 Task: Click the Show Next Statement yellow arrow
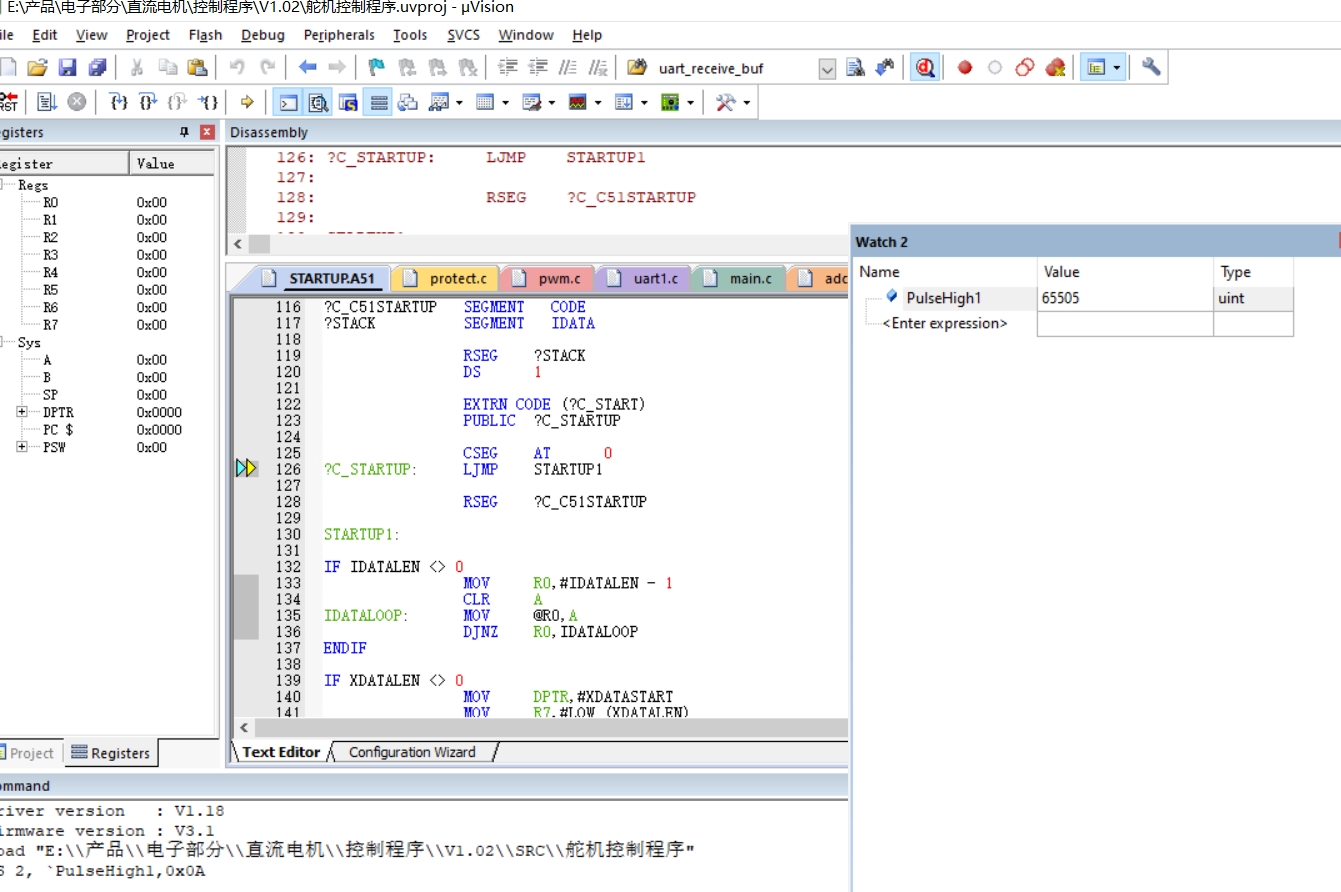tap(247, 102)
